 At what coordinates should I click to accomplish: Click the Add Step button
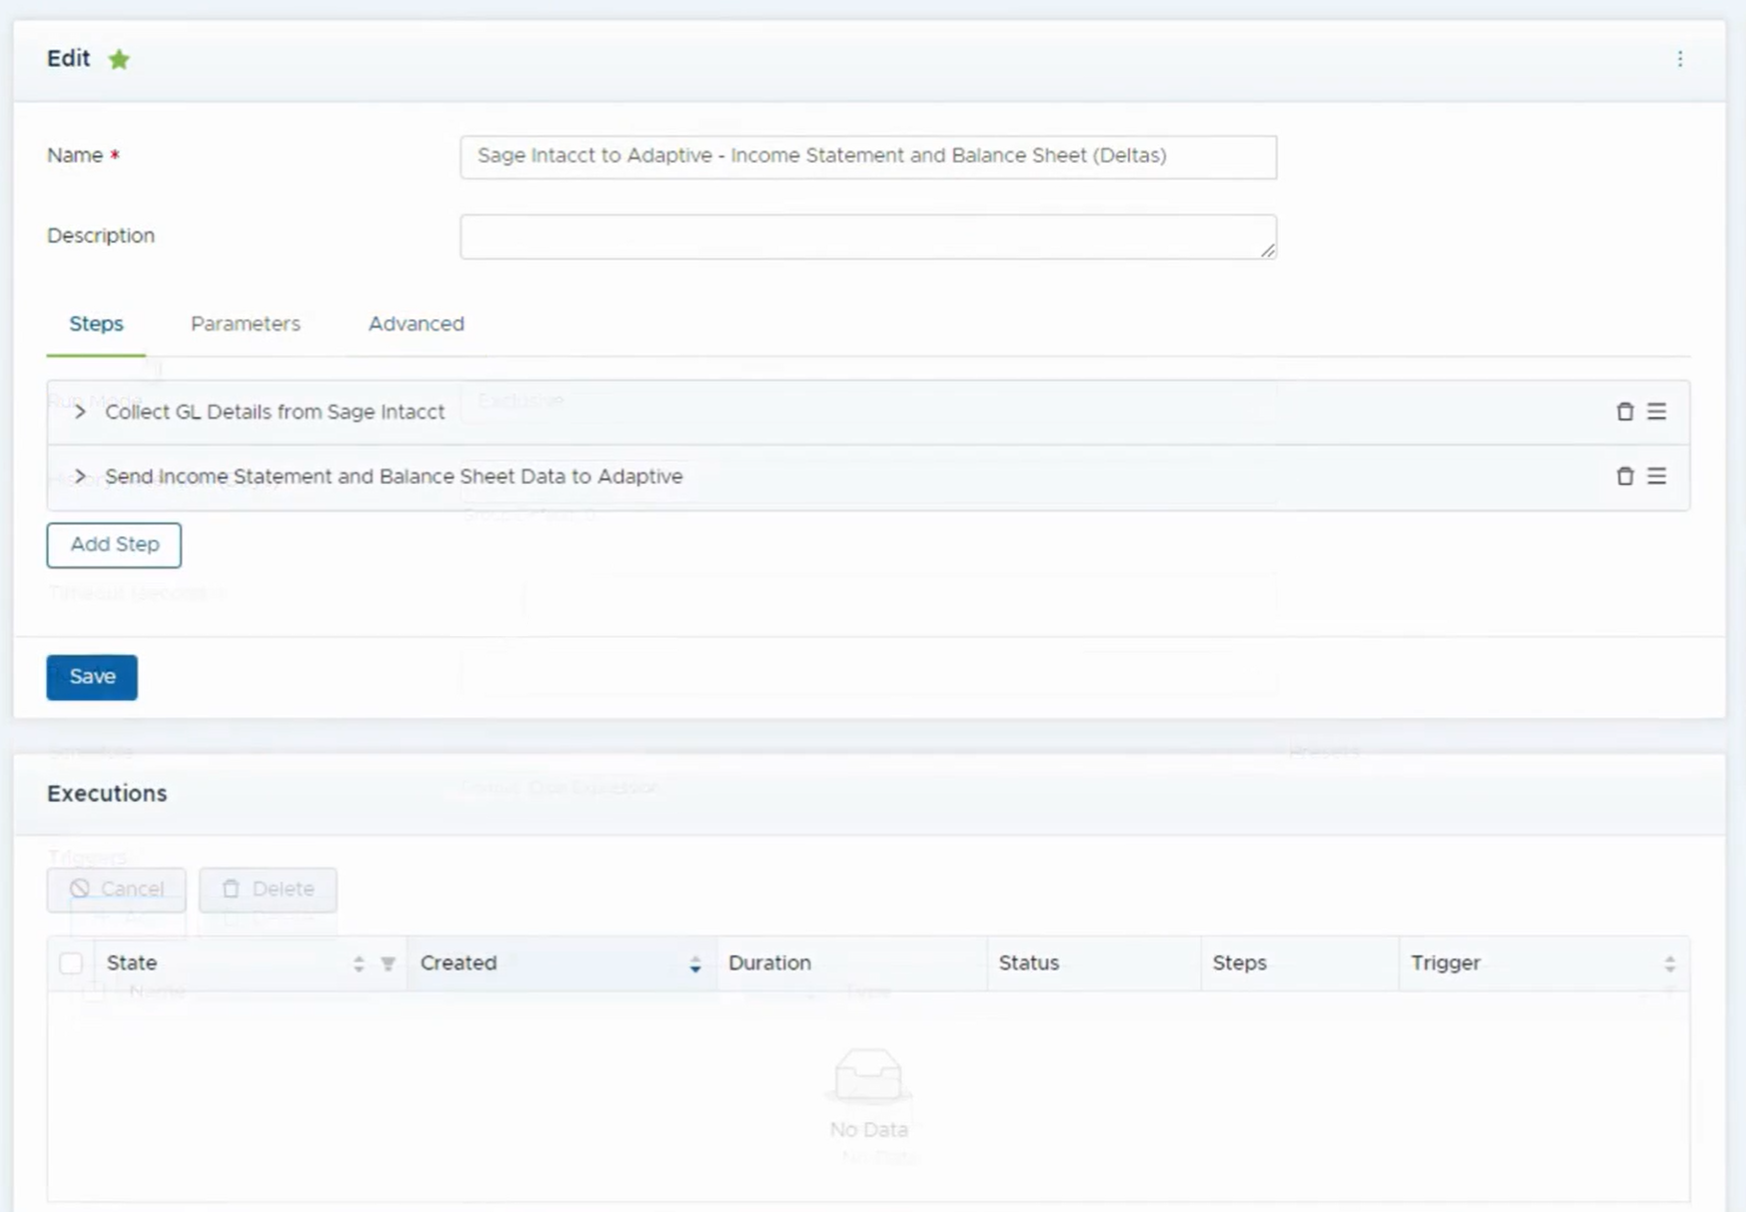pos(114,545)
